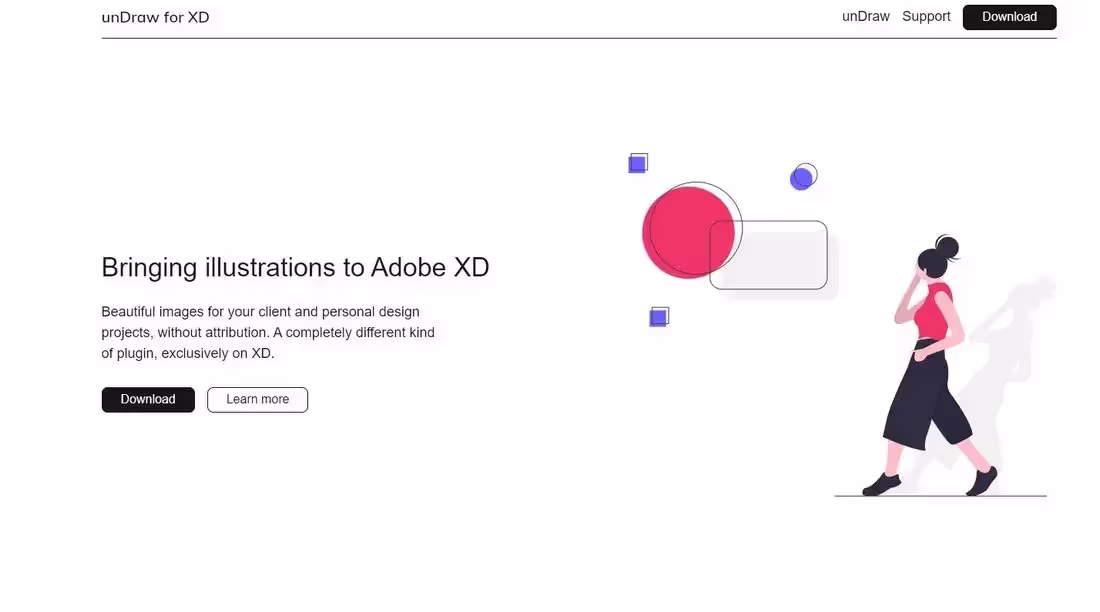The image size is (1100, 612).
Task: Click the "Bringing illustrations to Adobe XD" heading
Action: [295, 267]
